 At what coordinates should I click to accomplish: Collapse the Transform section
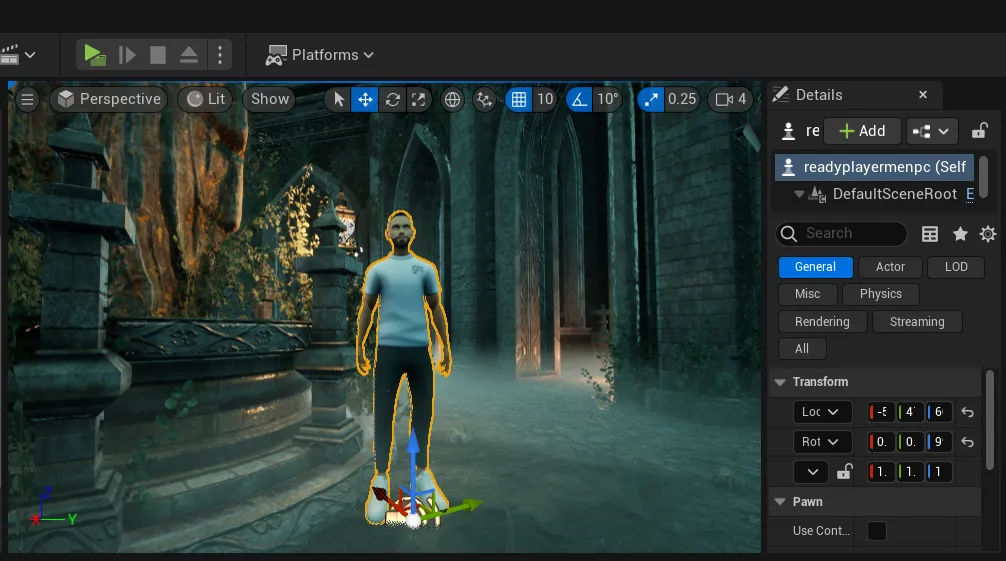point(780,382)
